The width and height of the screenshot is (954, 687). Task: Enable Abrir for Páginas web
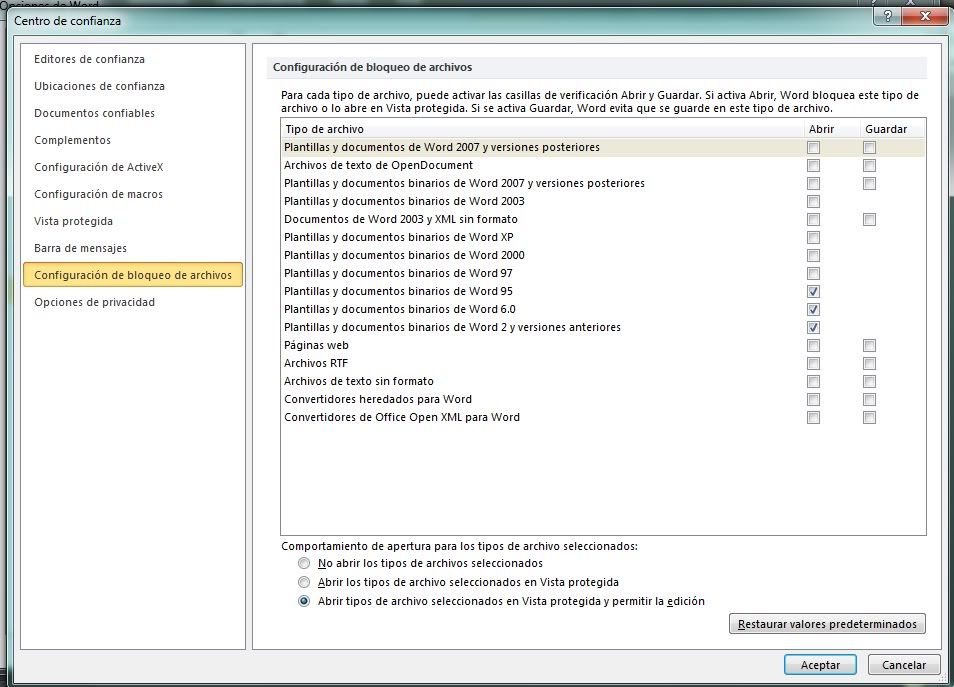813,346
